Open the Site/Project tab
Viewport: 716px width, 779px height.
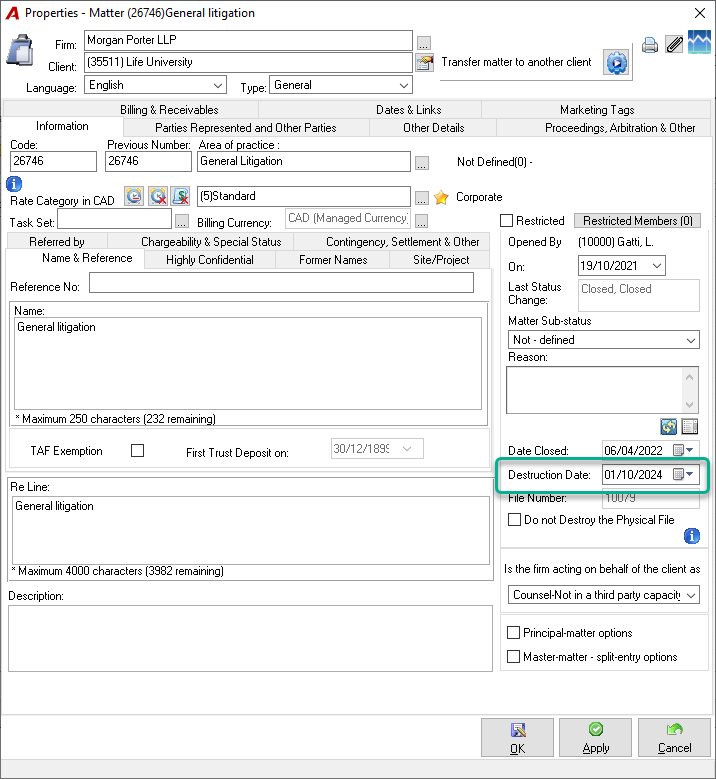coord(441,260)
